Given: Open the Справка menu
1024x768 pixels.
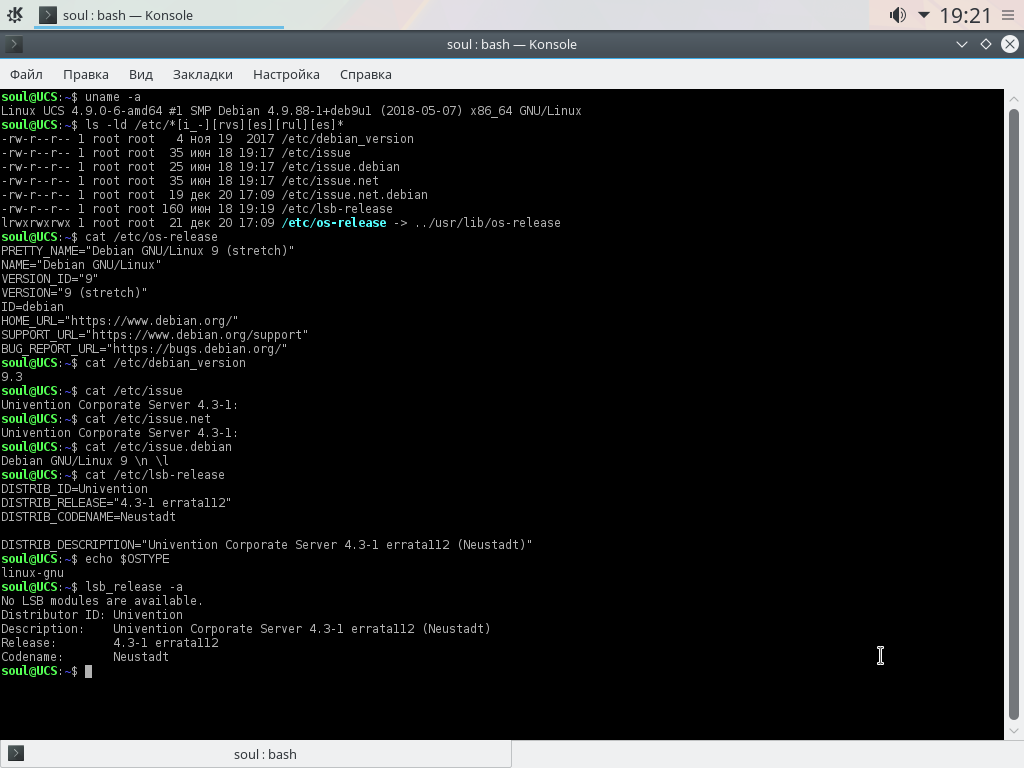Looking at the screenshot, I should click(x=366, y=74).
